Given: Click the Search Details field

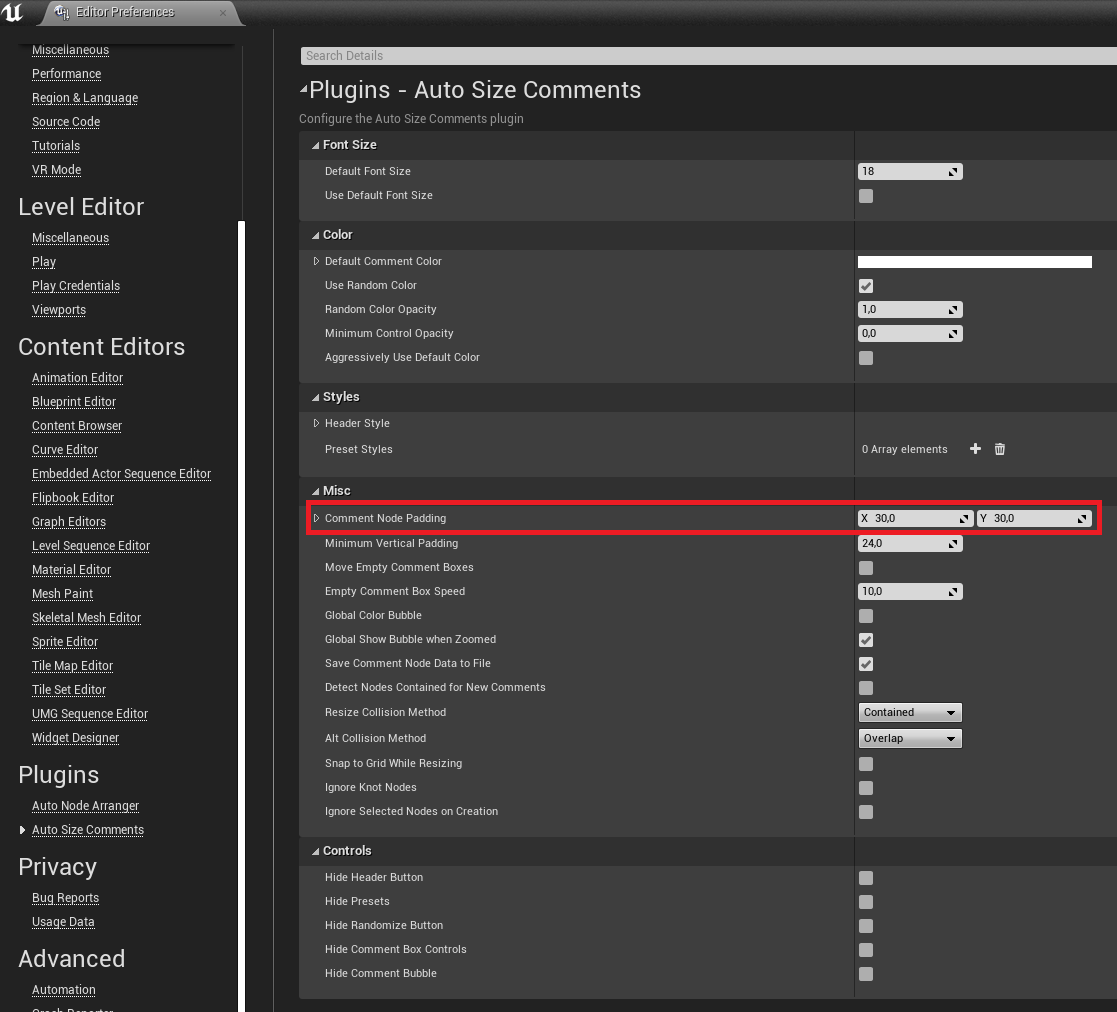Looking at the screenshot, I should (x=709, y=56).
